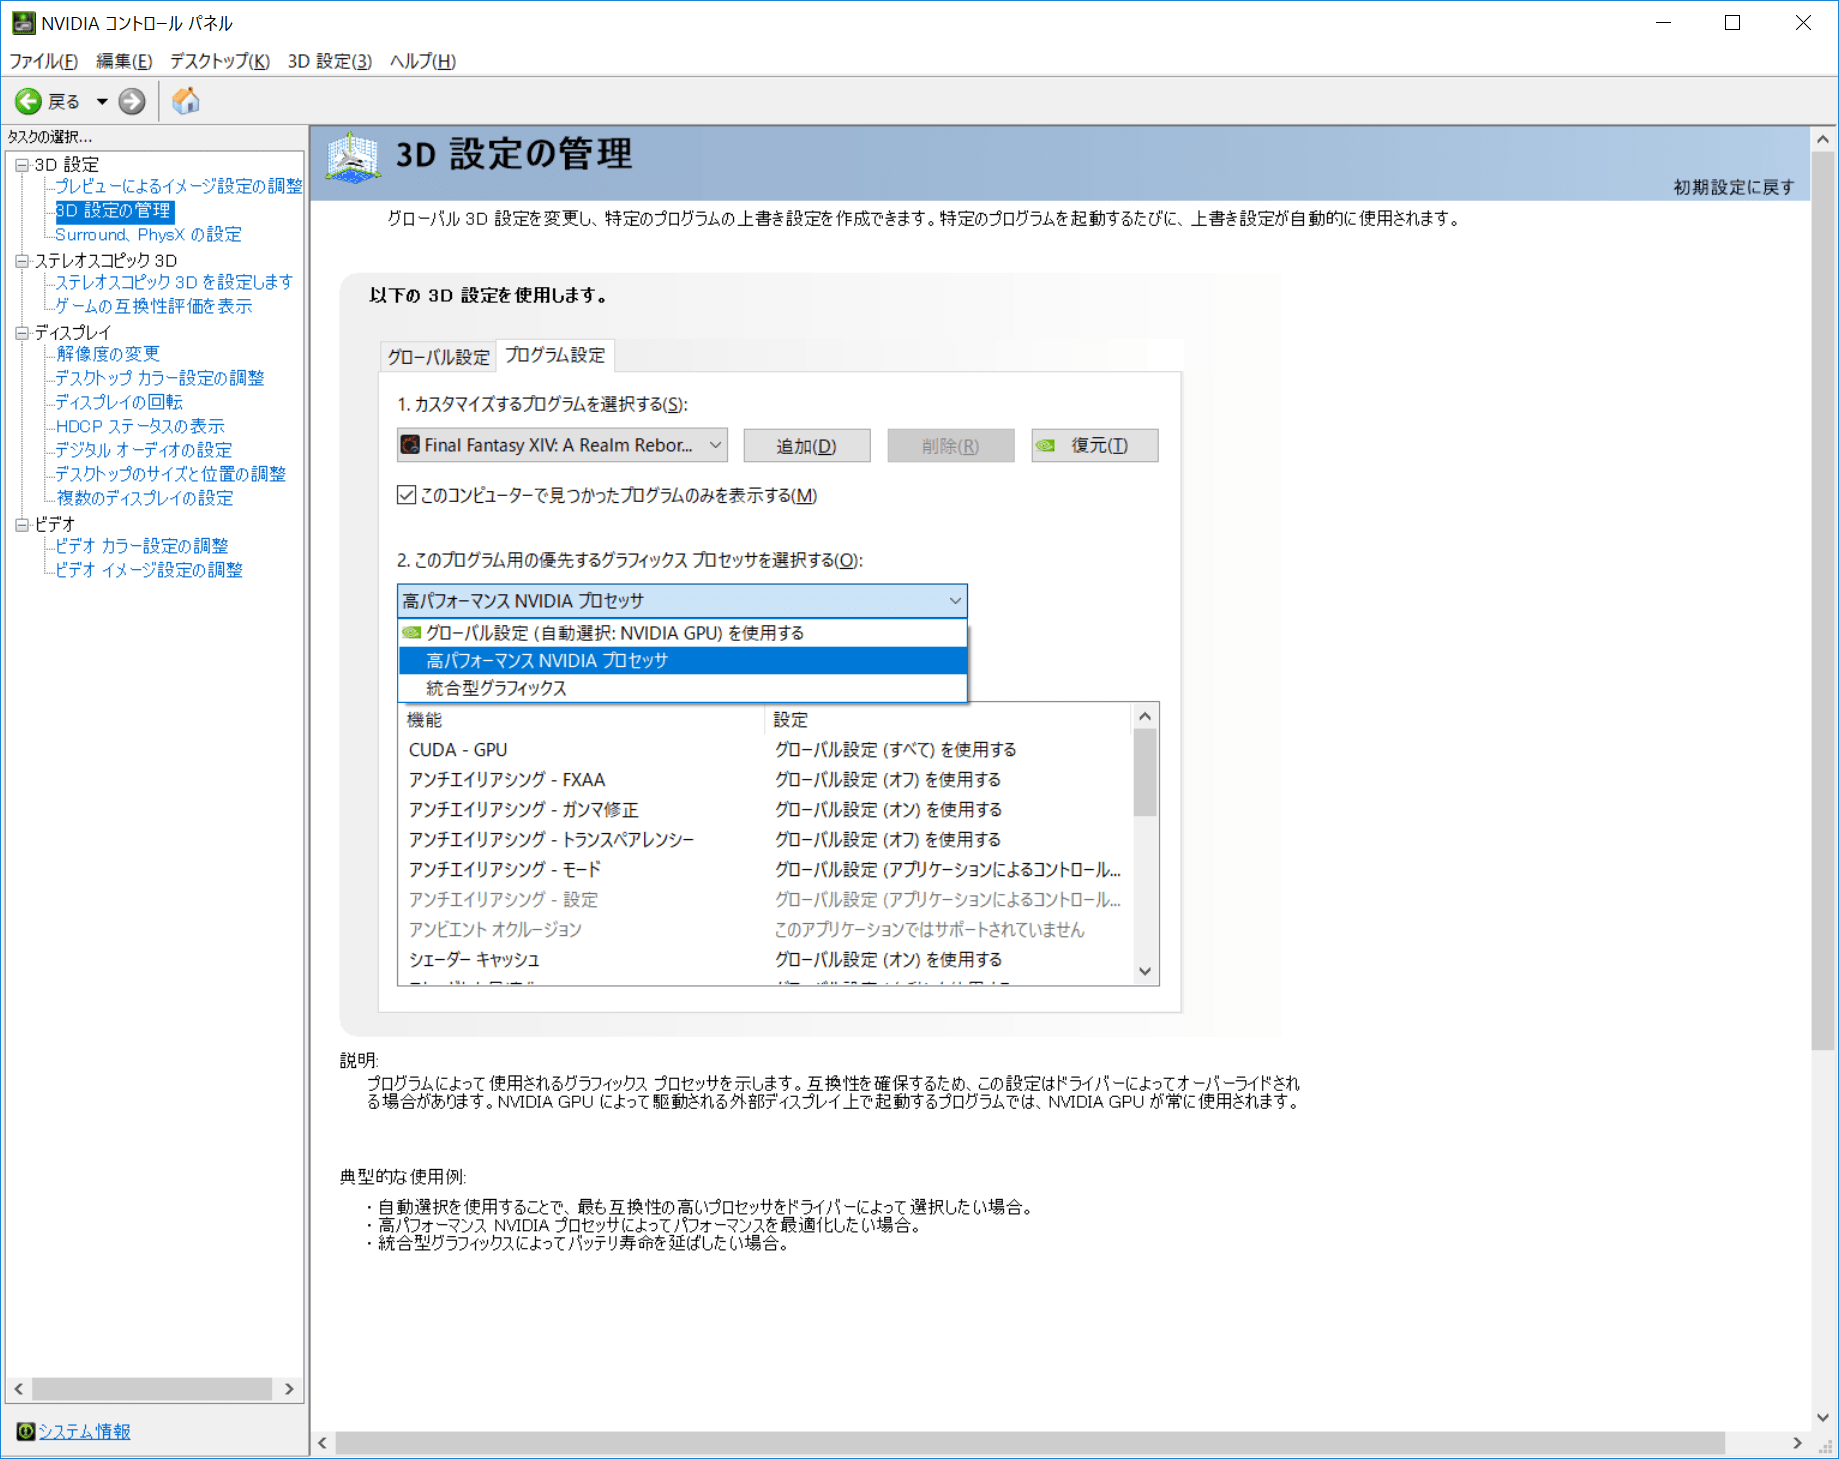Select the CUDA - GPU row
Screen dimensions: 1839x1459
765,750
